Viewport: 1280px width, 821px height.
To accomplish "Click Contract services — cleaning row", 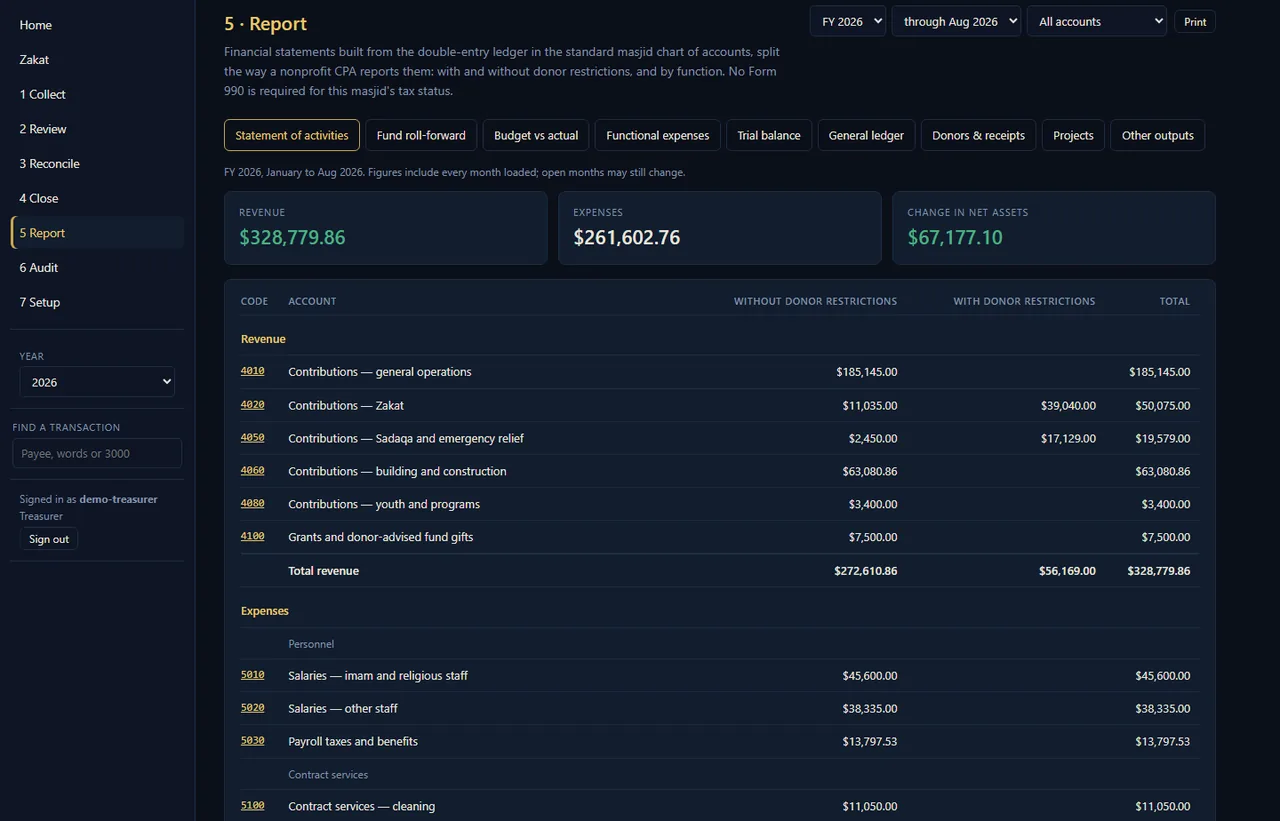I will 720,806.
